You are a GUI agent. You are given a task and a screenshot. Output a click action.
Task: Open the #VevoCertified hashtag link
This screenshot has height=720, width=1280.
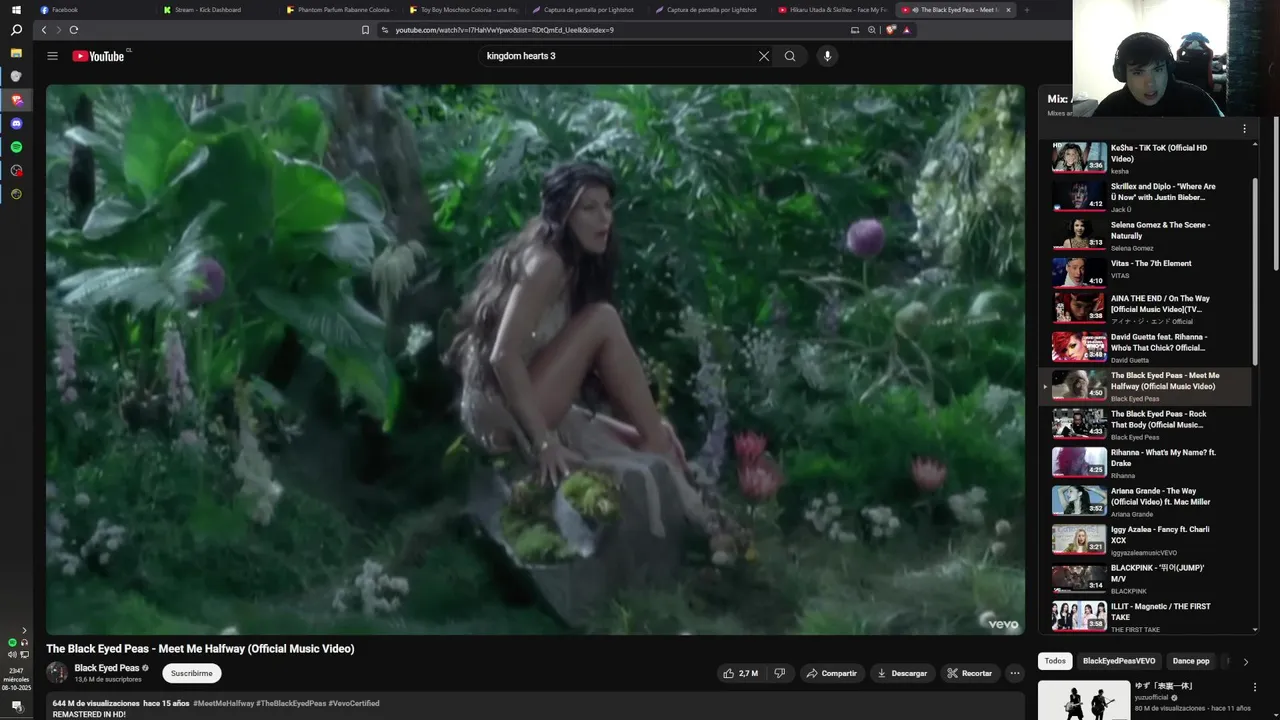[354, 703]
